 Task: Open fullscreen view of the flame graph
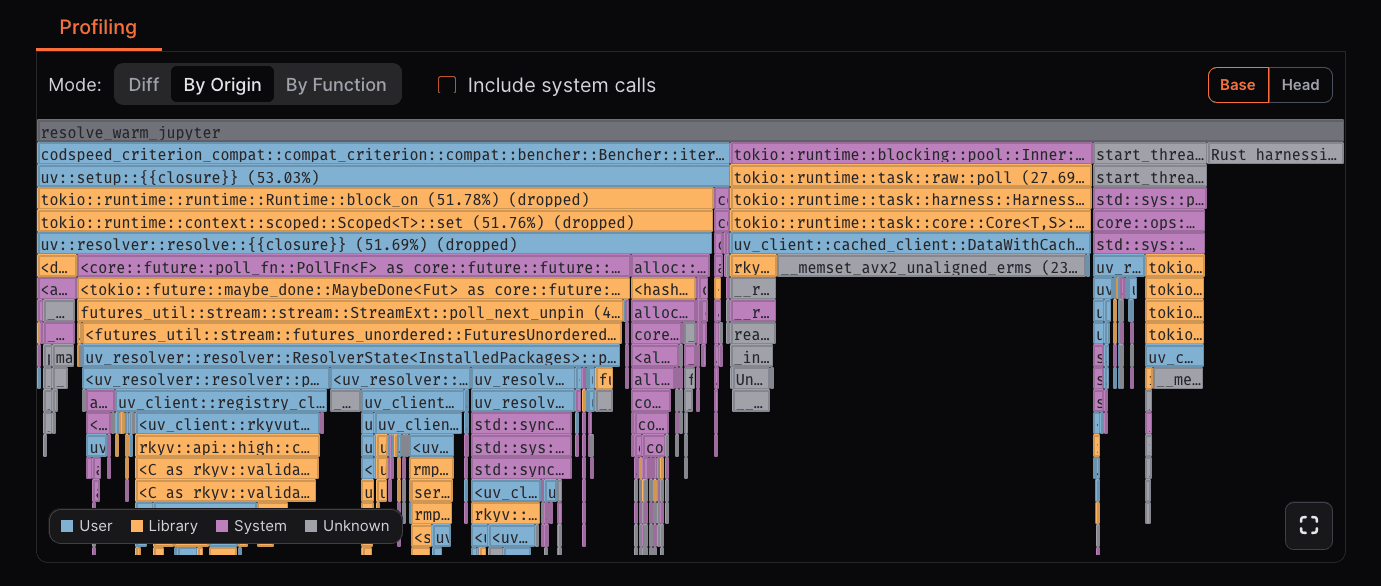click(x=1308, y=525)
